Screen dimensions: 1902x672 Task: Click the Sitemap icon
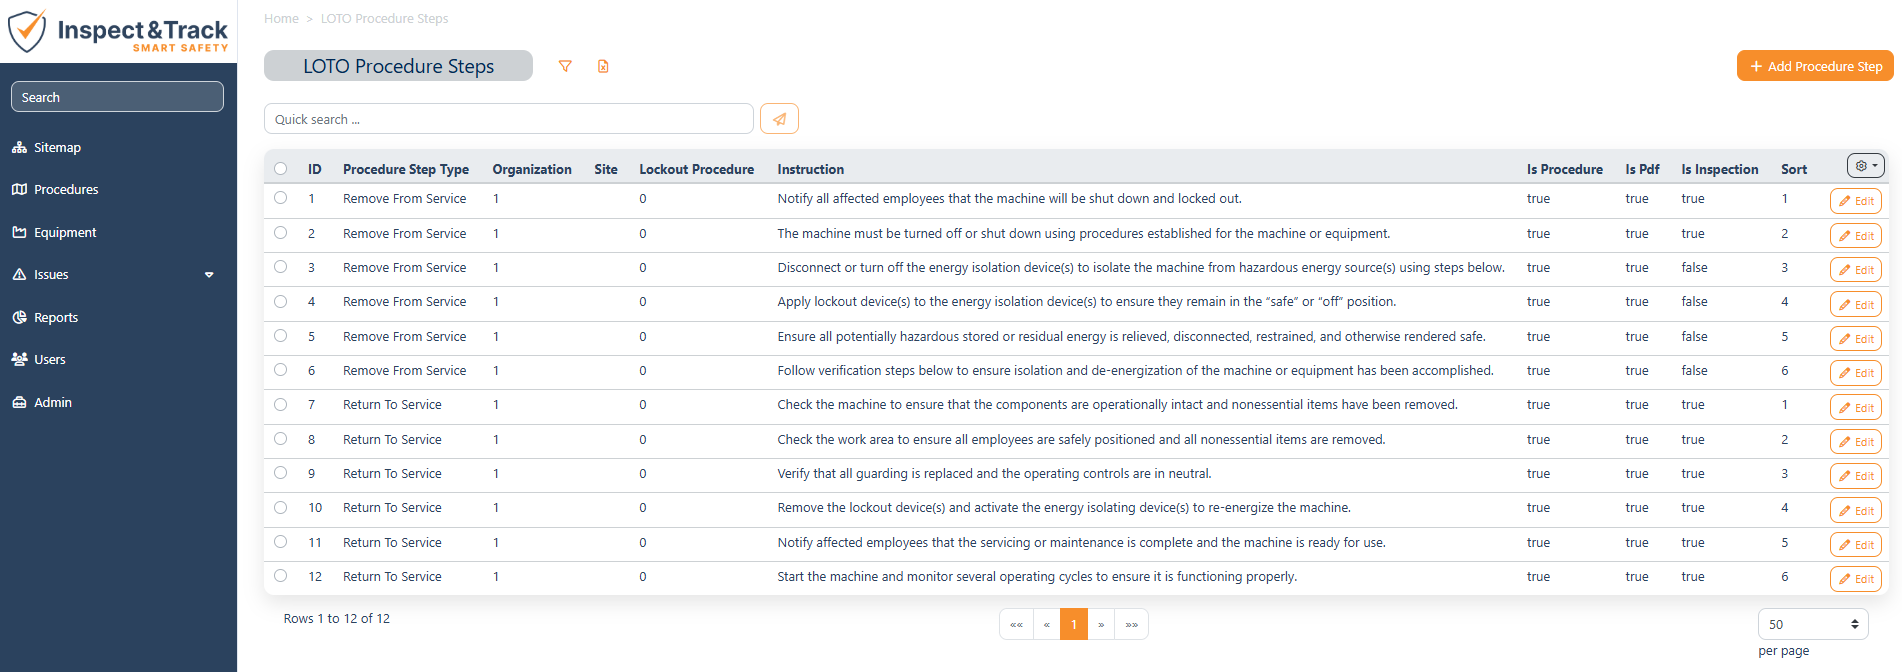19,147
